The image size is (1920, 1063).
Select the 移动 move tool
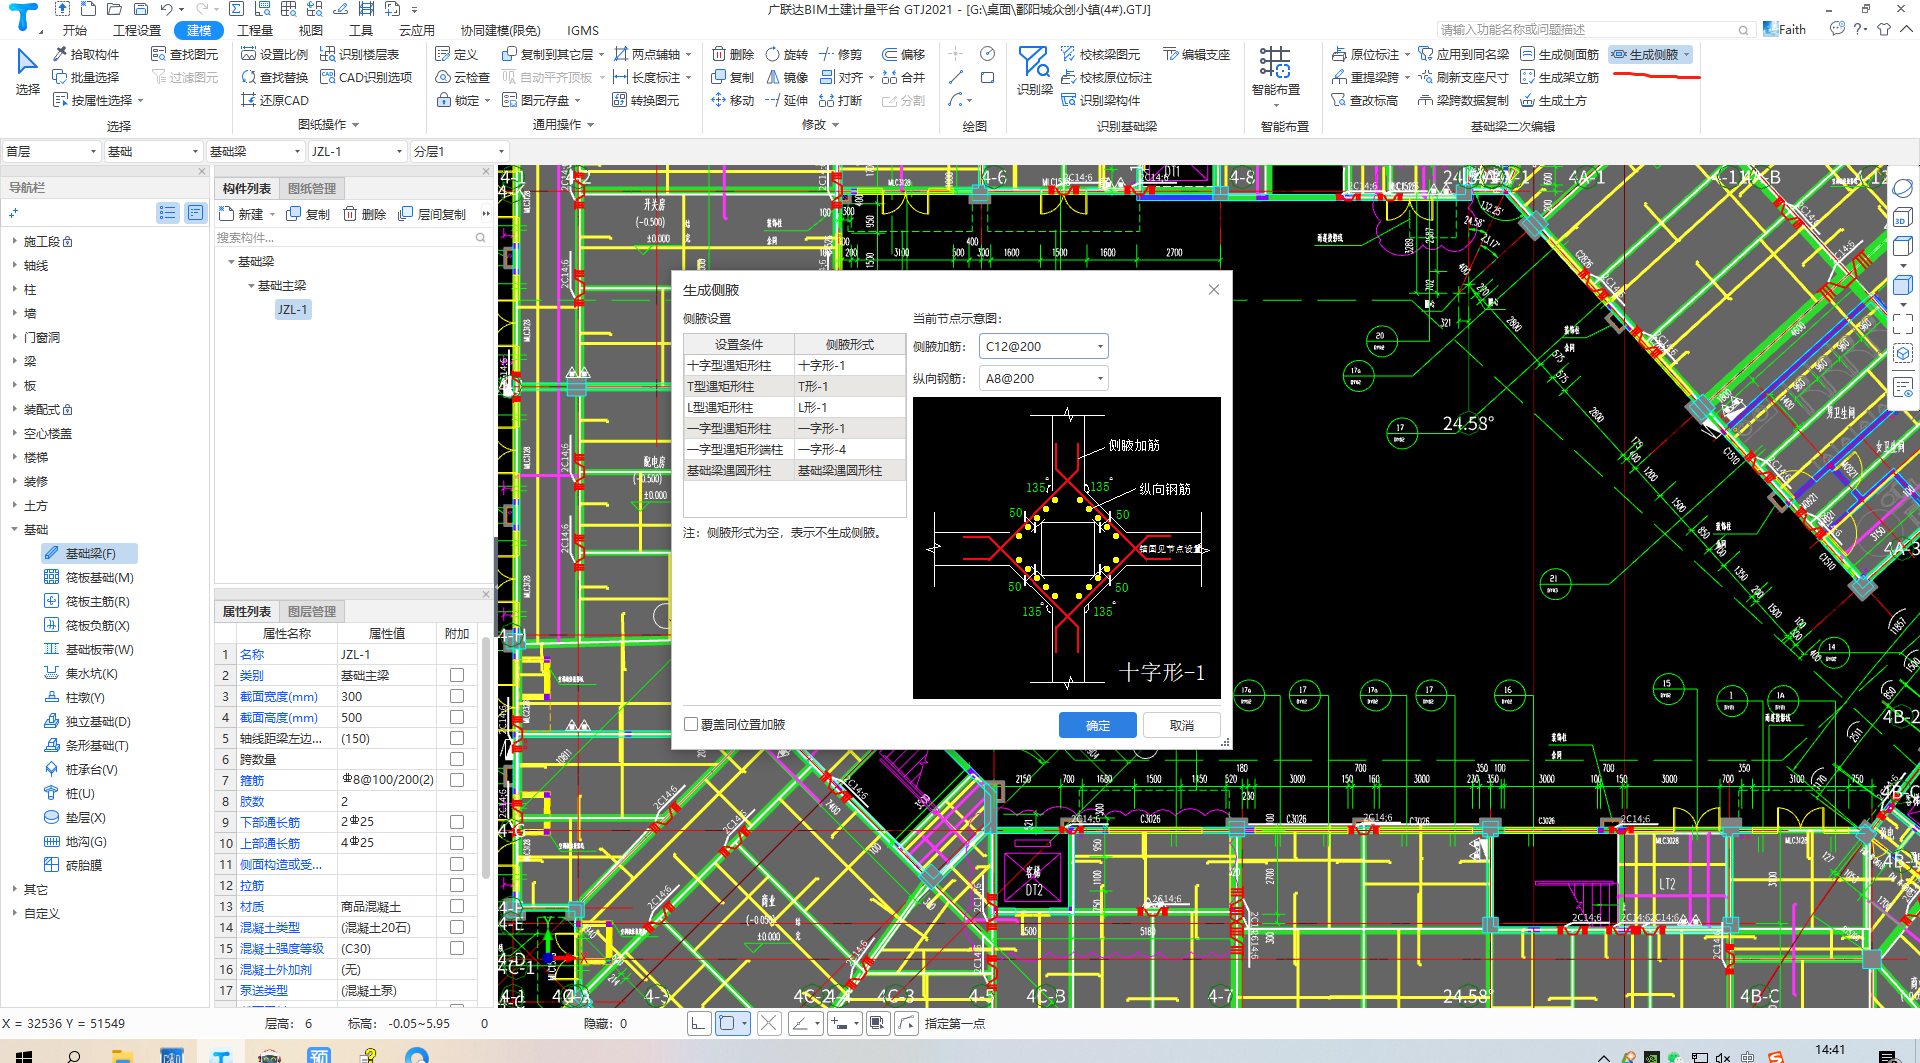tap(732, 100)
